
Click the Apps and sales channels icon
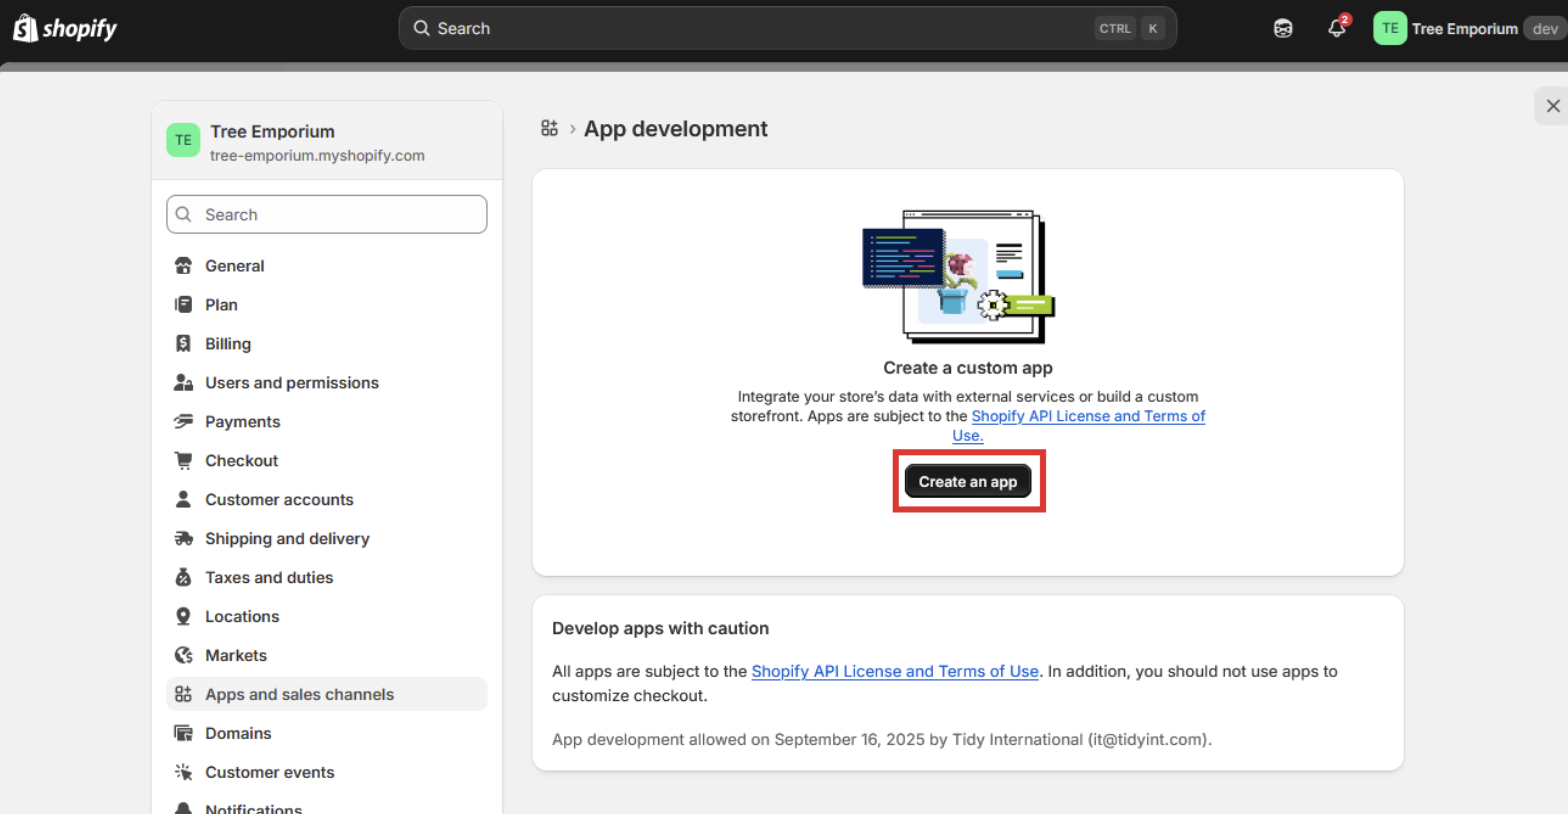tap(183, 694)
